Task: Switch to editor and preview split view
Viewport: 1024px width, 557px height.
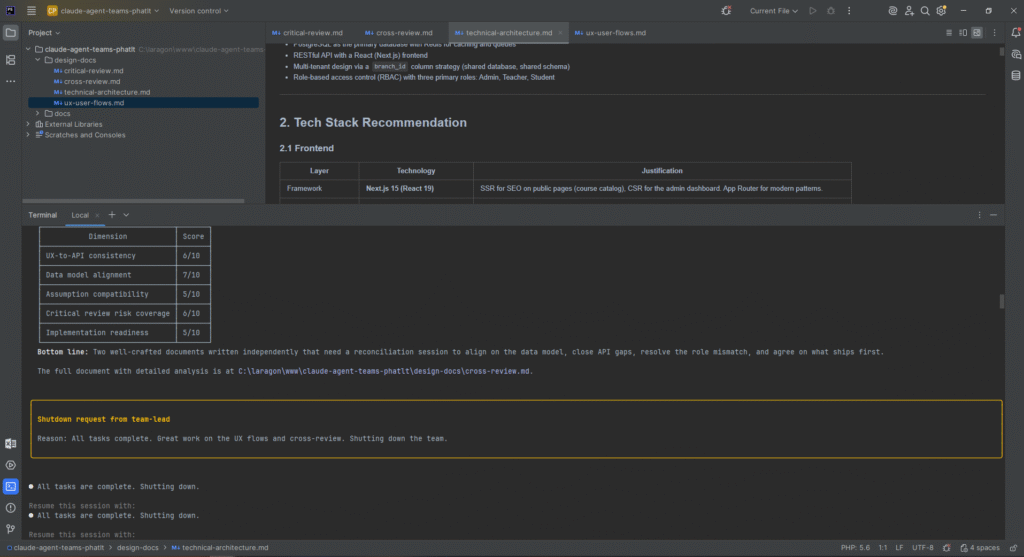Action: (x=964, y=33)
